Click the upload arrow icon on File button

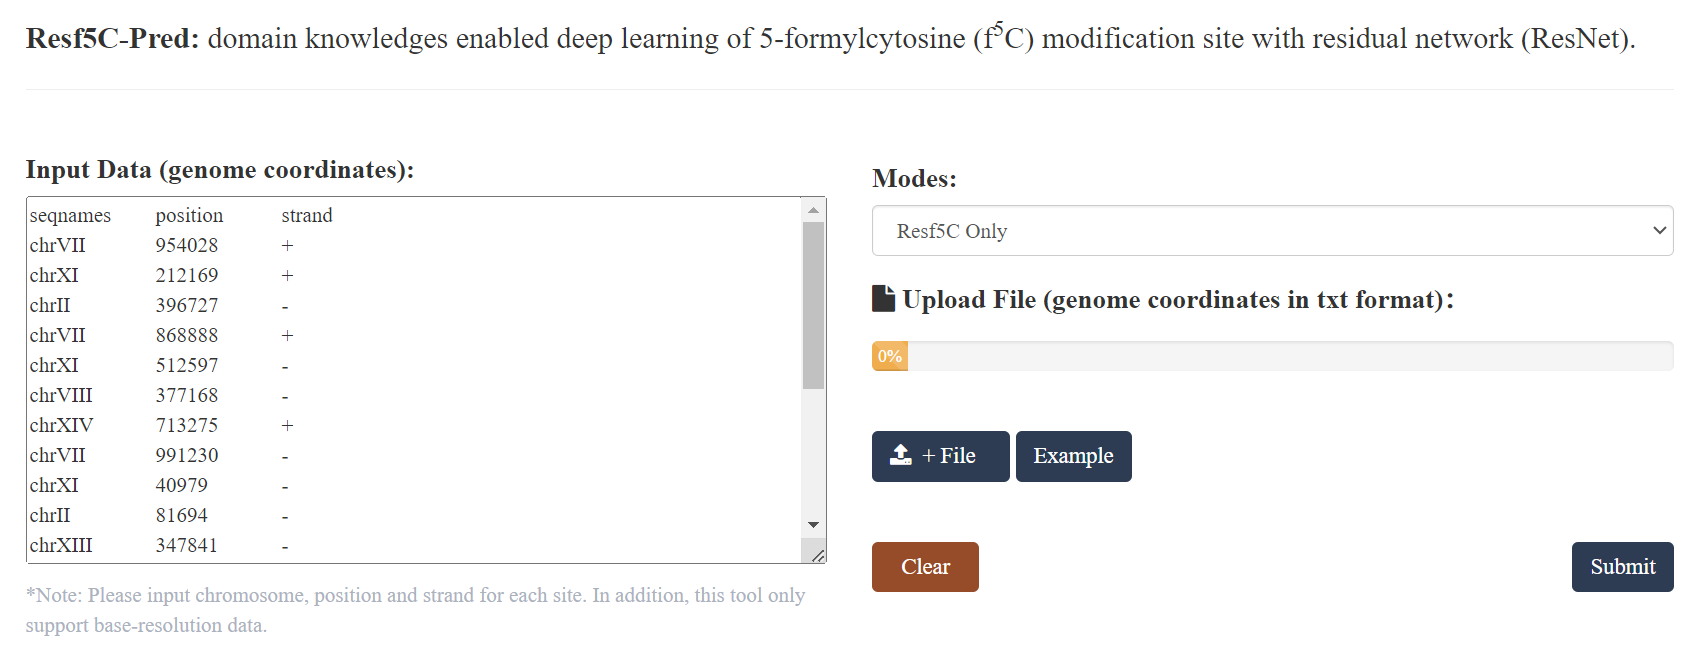click(901, 455)
